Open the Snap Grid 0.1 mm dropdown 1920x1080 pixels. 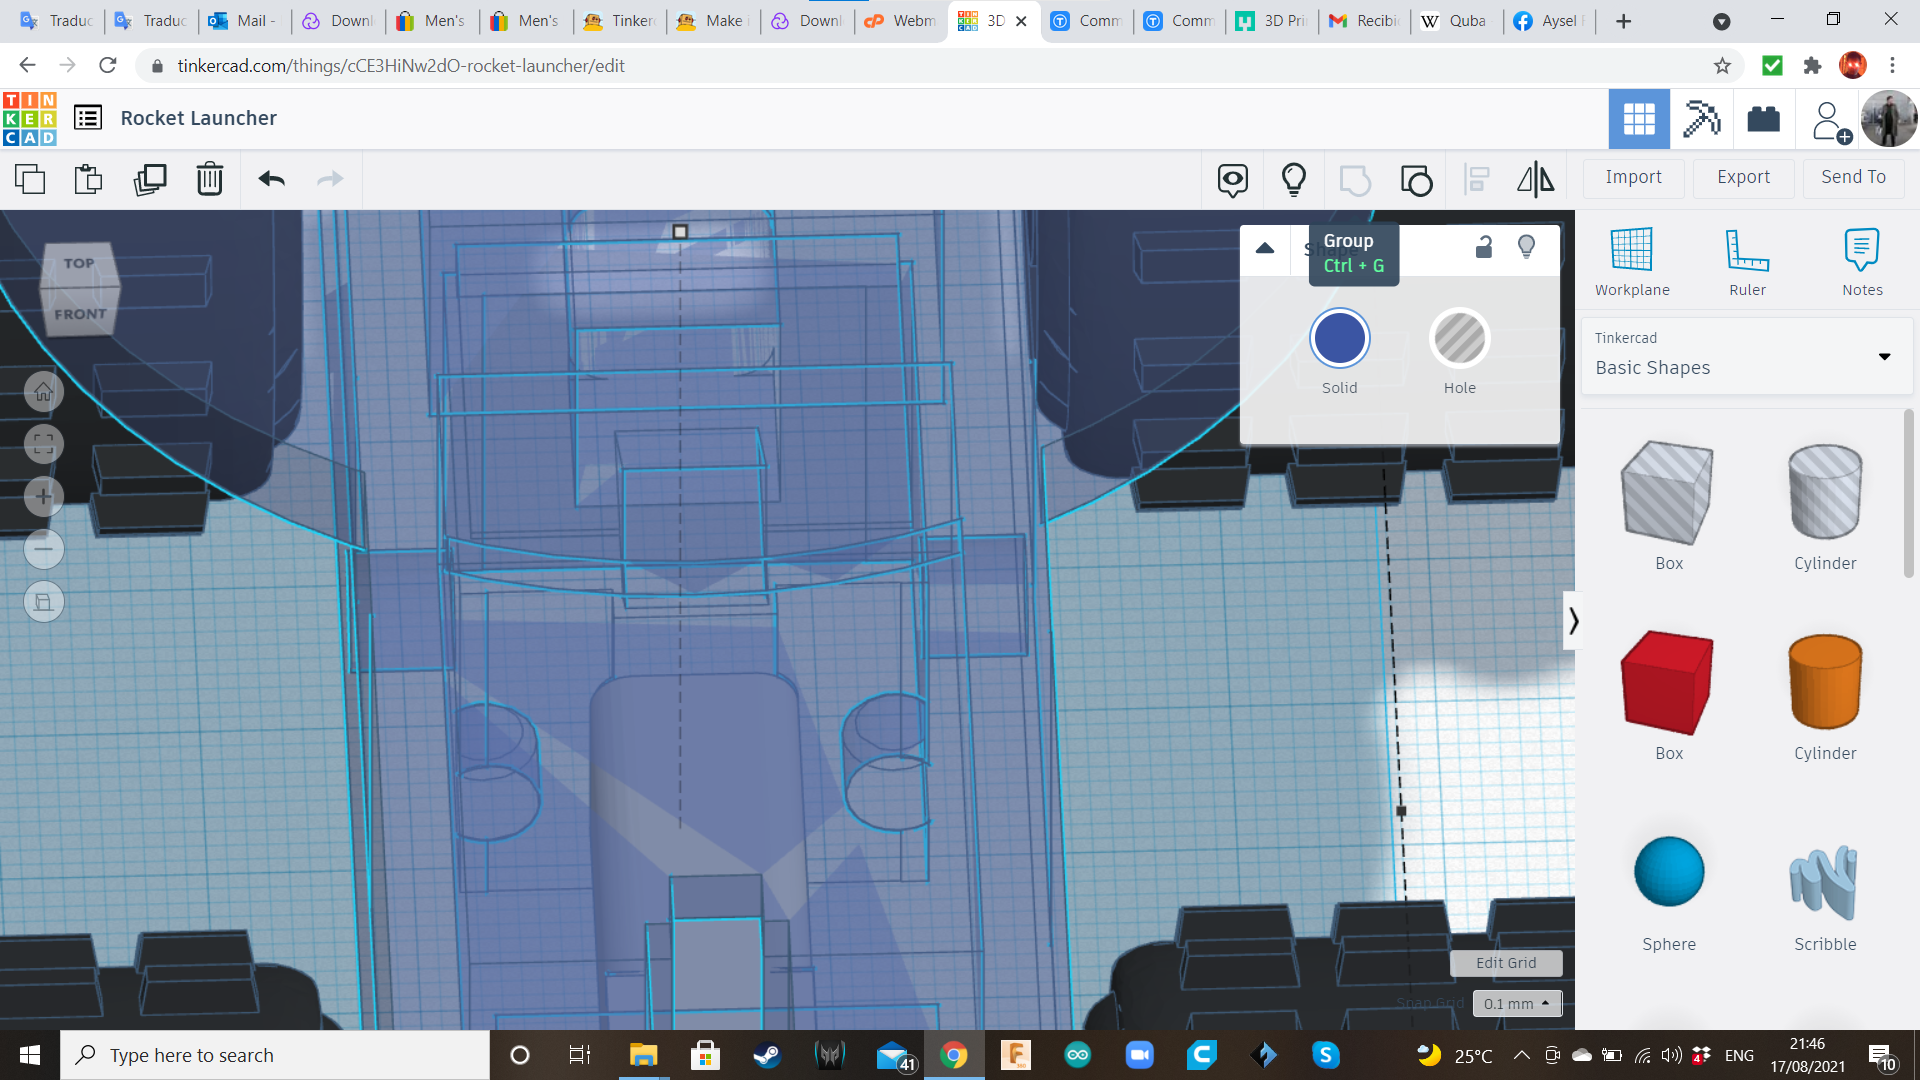click(x=1517, y=1003)
